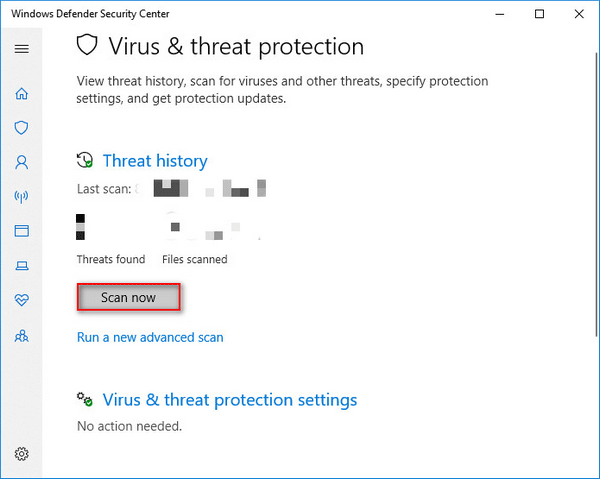Go to Home in sidebar
Screen dimensions: 600x479
pyautogui.click(x=21, y=93)
